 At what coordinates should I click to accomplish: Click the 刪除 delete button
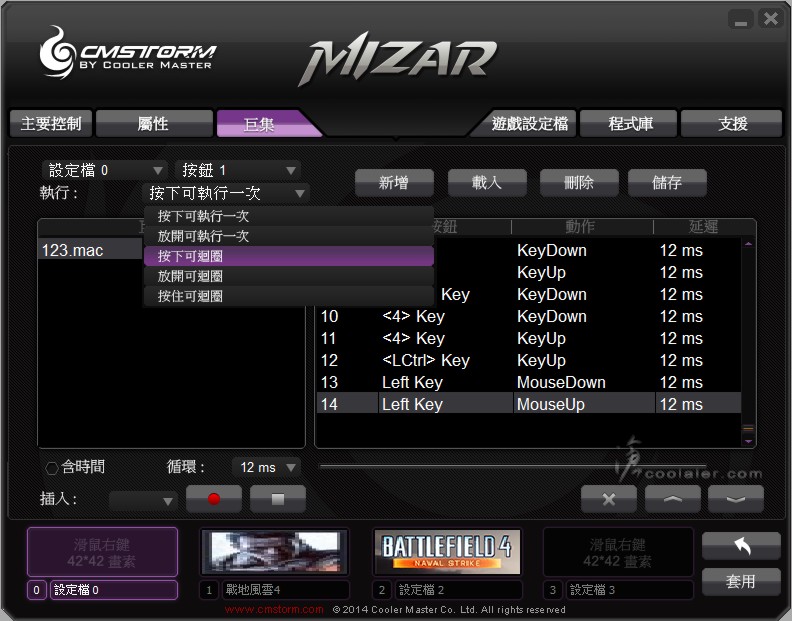579,182
